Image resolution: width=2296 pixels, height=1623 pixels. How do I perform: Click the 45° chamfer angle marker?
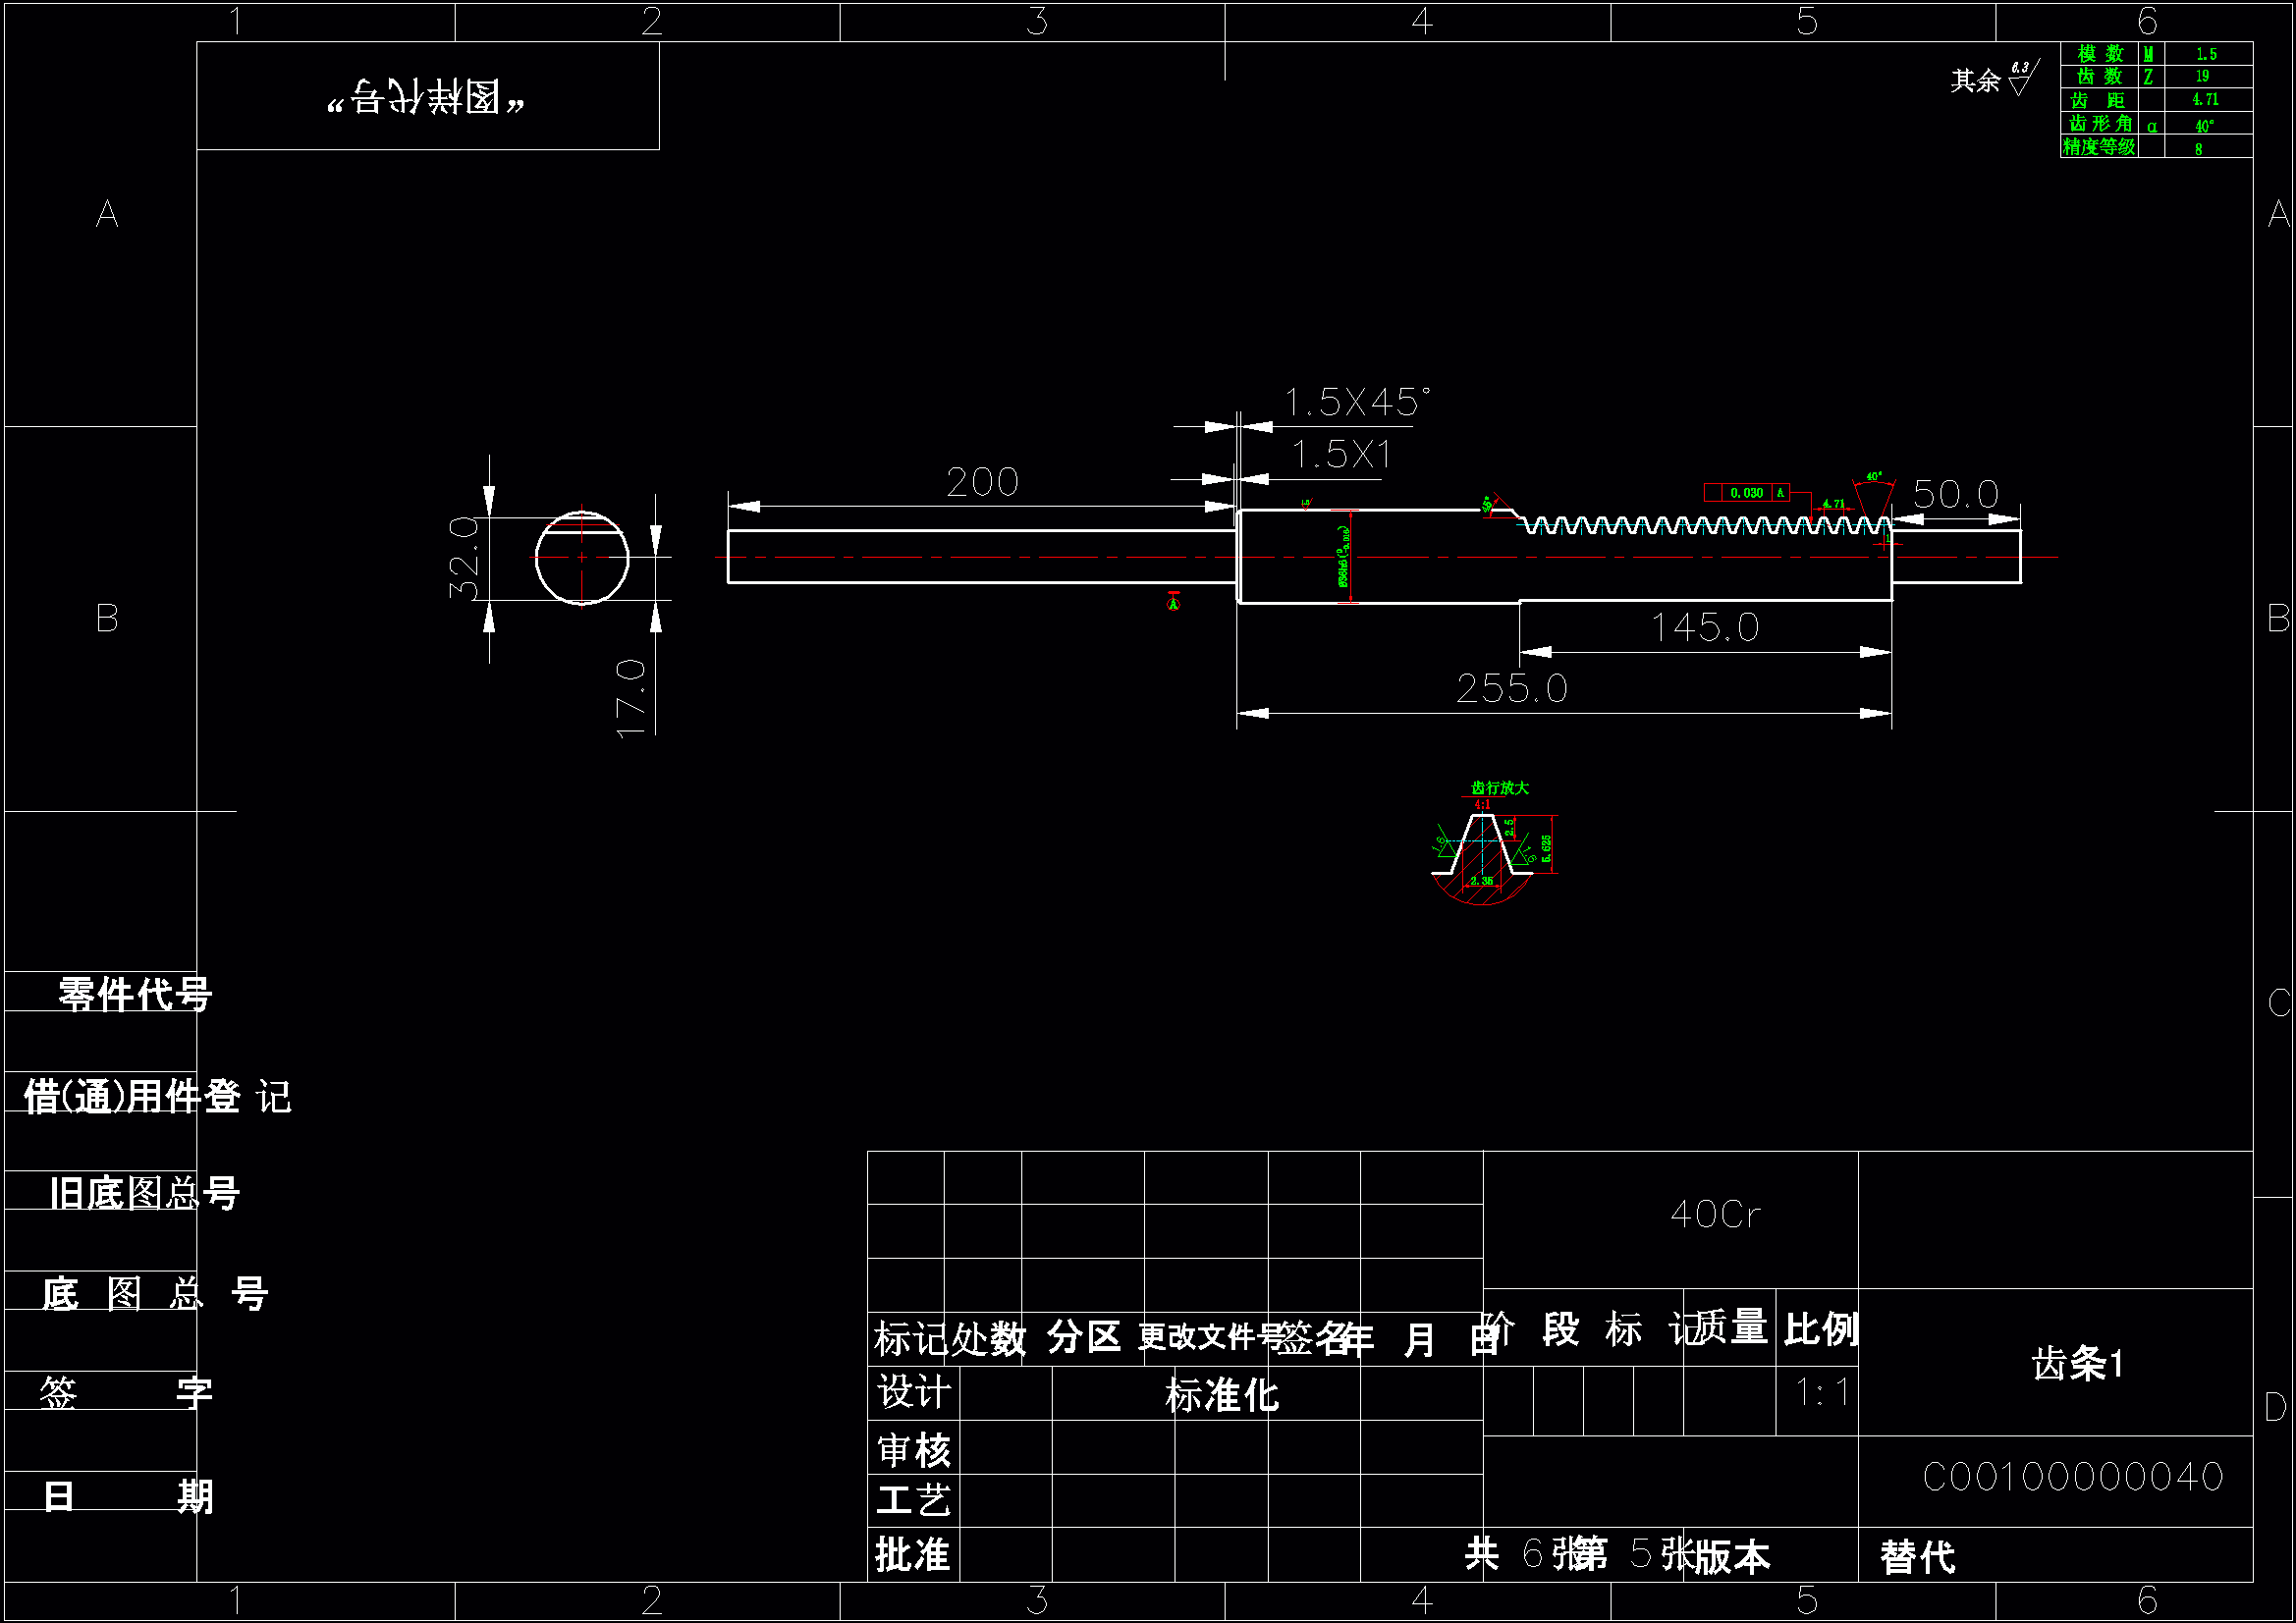(x=1487, y=504)
